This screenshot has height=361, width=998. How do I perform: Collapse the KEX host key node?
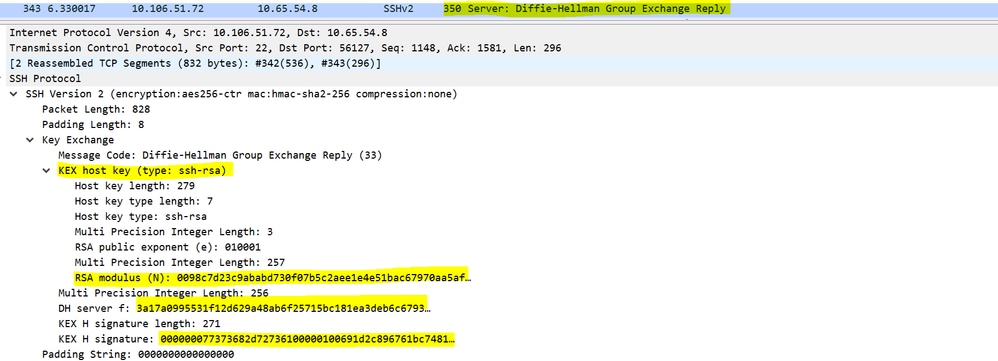tap(46, 171)
